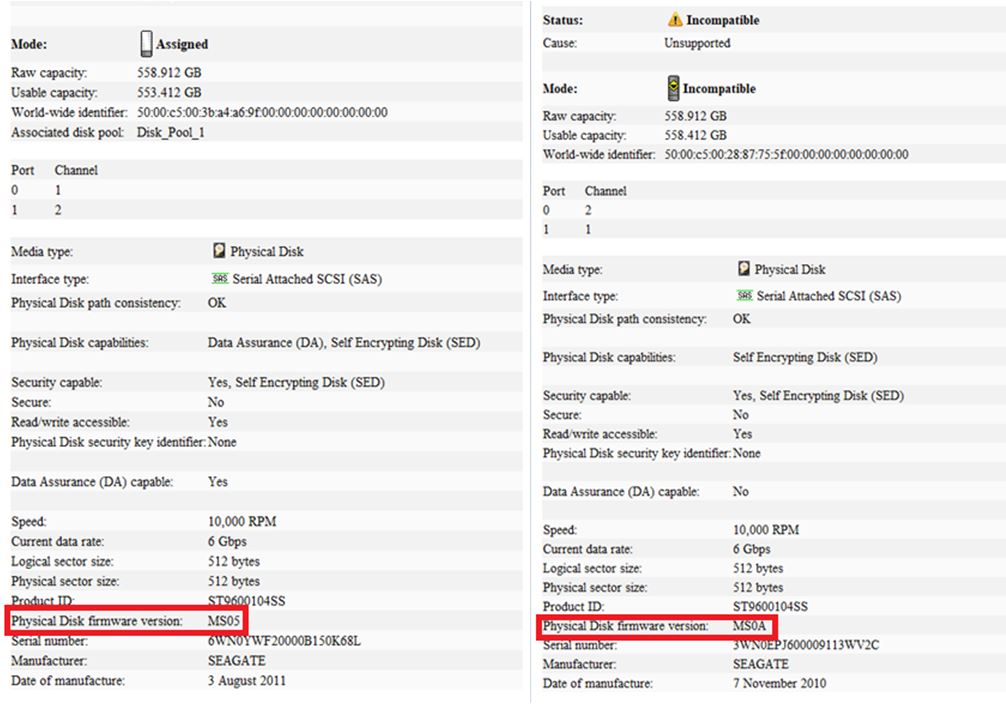Select the 553.412 GB usable capacity value
1006x712 pixels.
pos(169,93)
